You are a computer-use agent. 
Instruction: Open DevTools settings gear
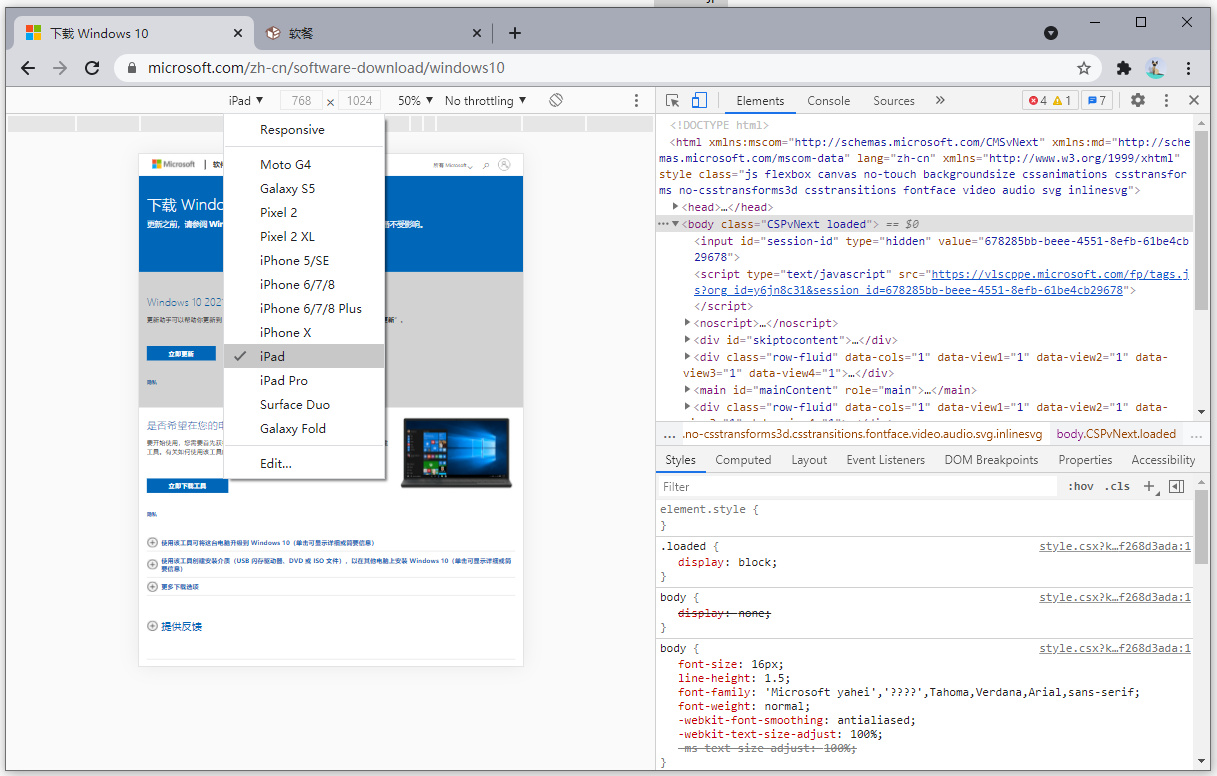pyautogui.click(x=1138, y=101)
